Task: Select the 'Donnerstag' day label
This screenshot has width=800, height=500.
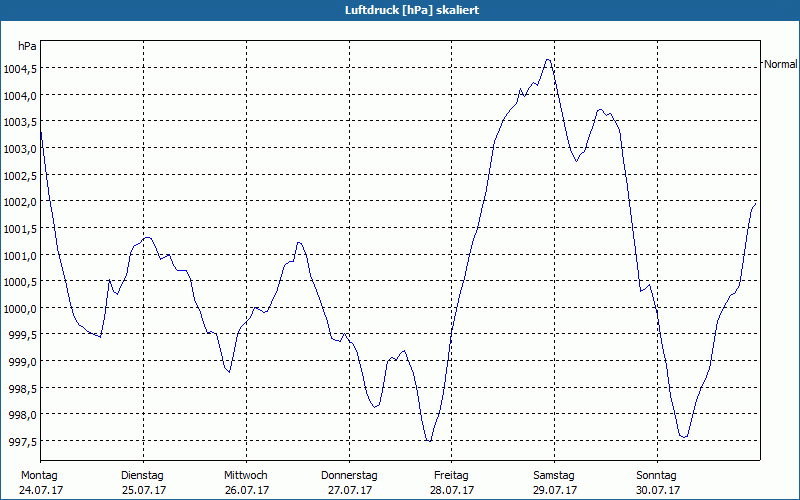Action: (349, 476)
